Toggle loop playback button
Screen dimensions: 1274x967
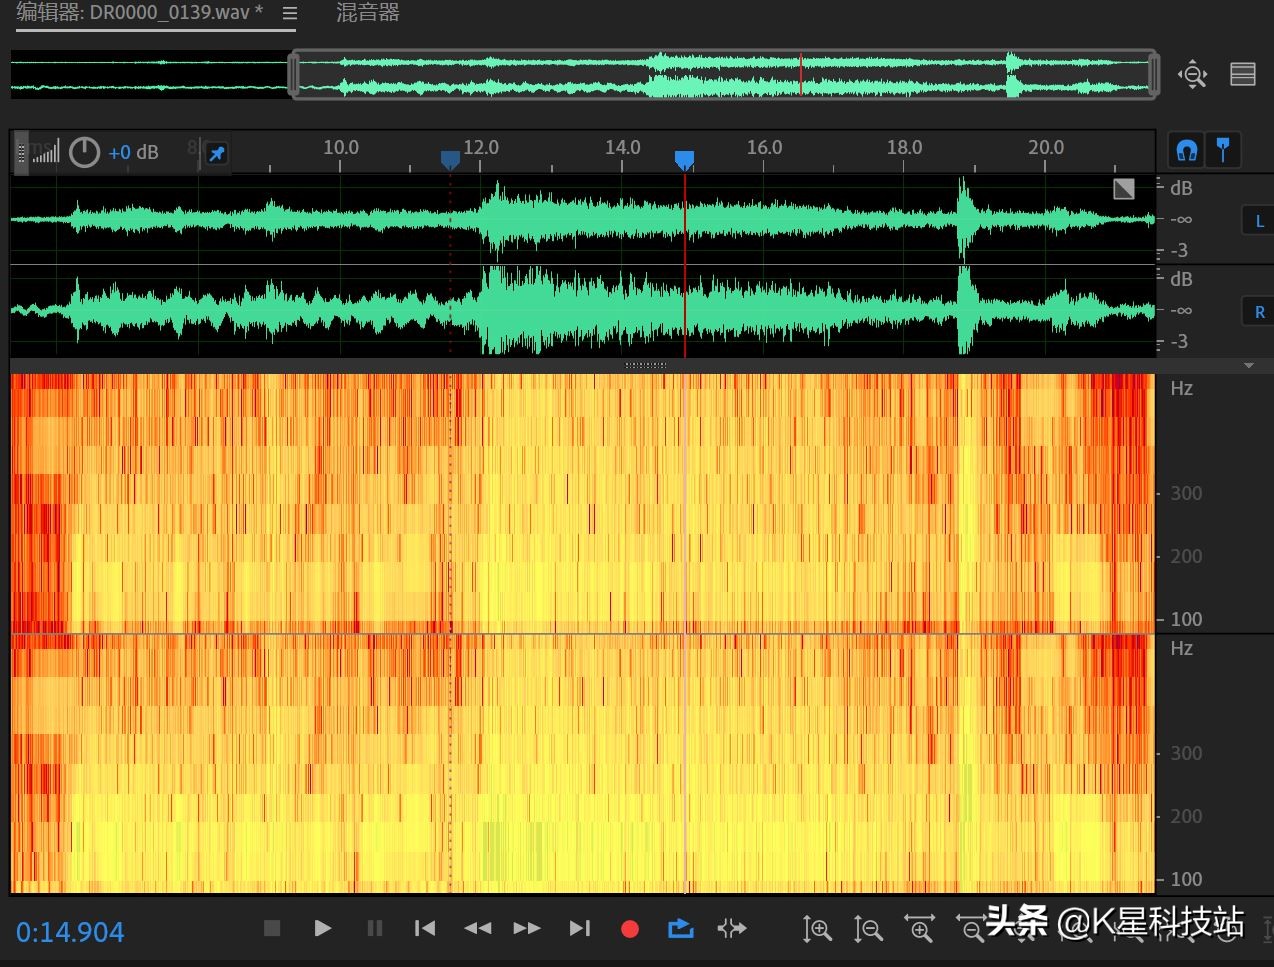681,929
